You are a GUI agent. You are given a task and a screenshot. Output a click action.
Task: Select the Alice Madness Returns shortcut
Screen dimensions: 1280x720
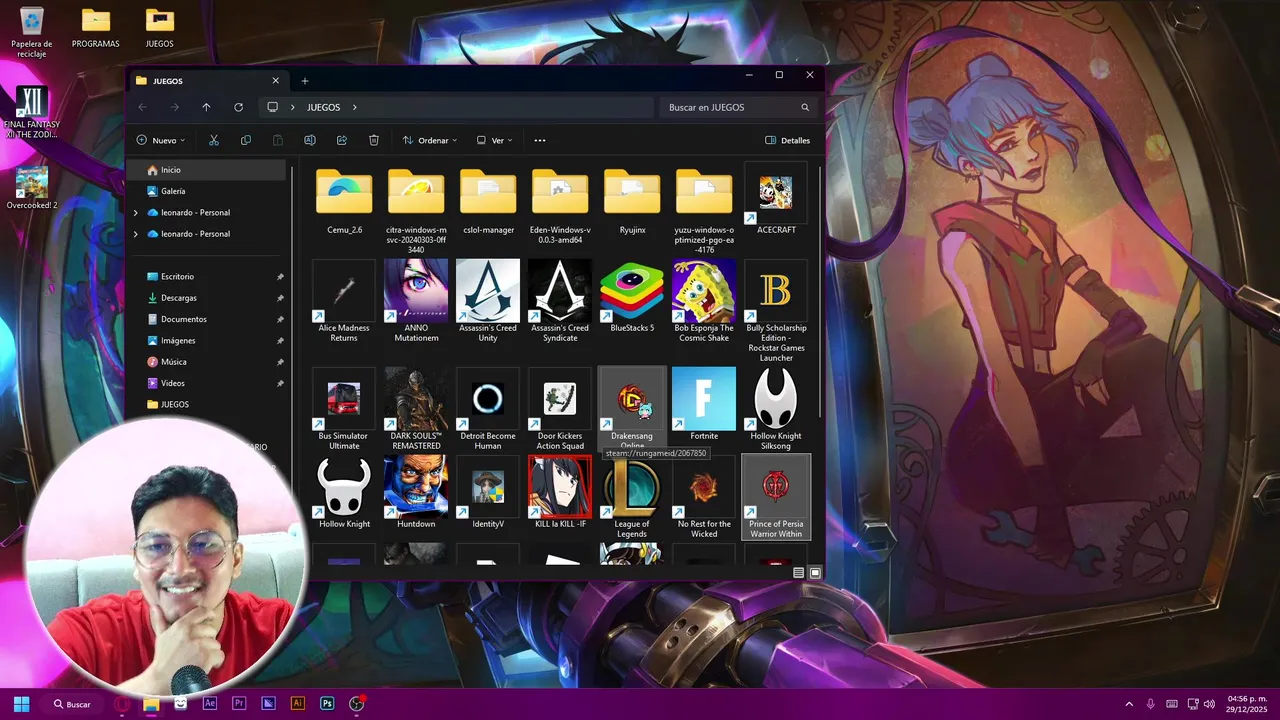[x=344, y=301]
